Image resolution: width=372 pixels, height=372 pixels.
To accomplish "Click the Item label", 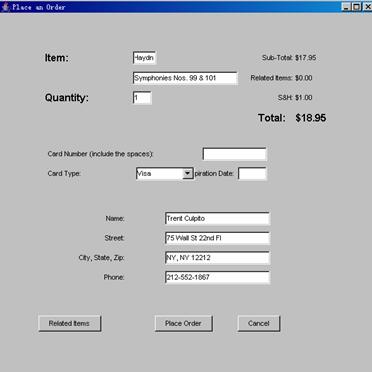I will [56, 58].
